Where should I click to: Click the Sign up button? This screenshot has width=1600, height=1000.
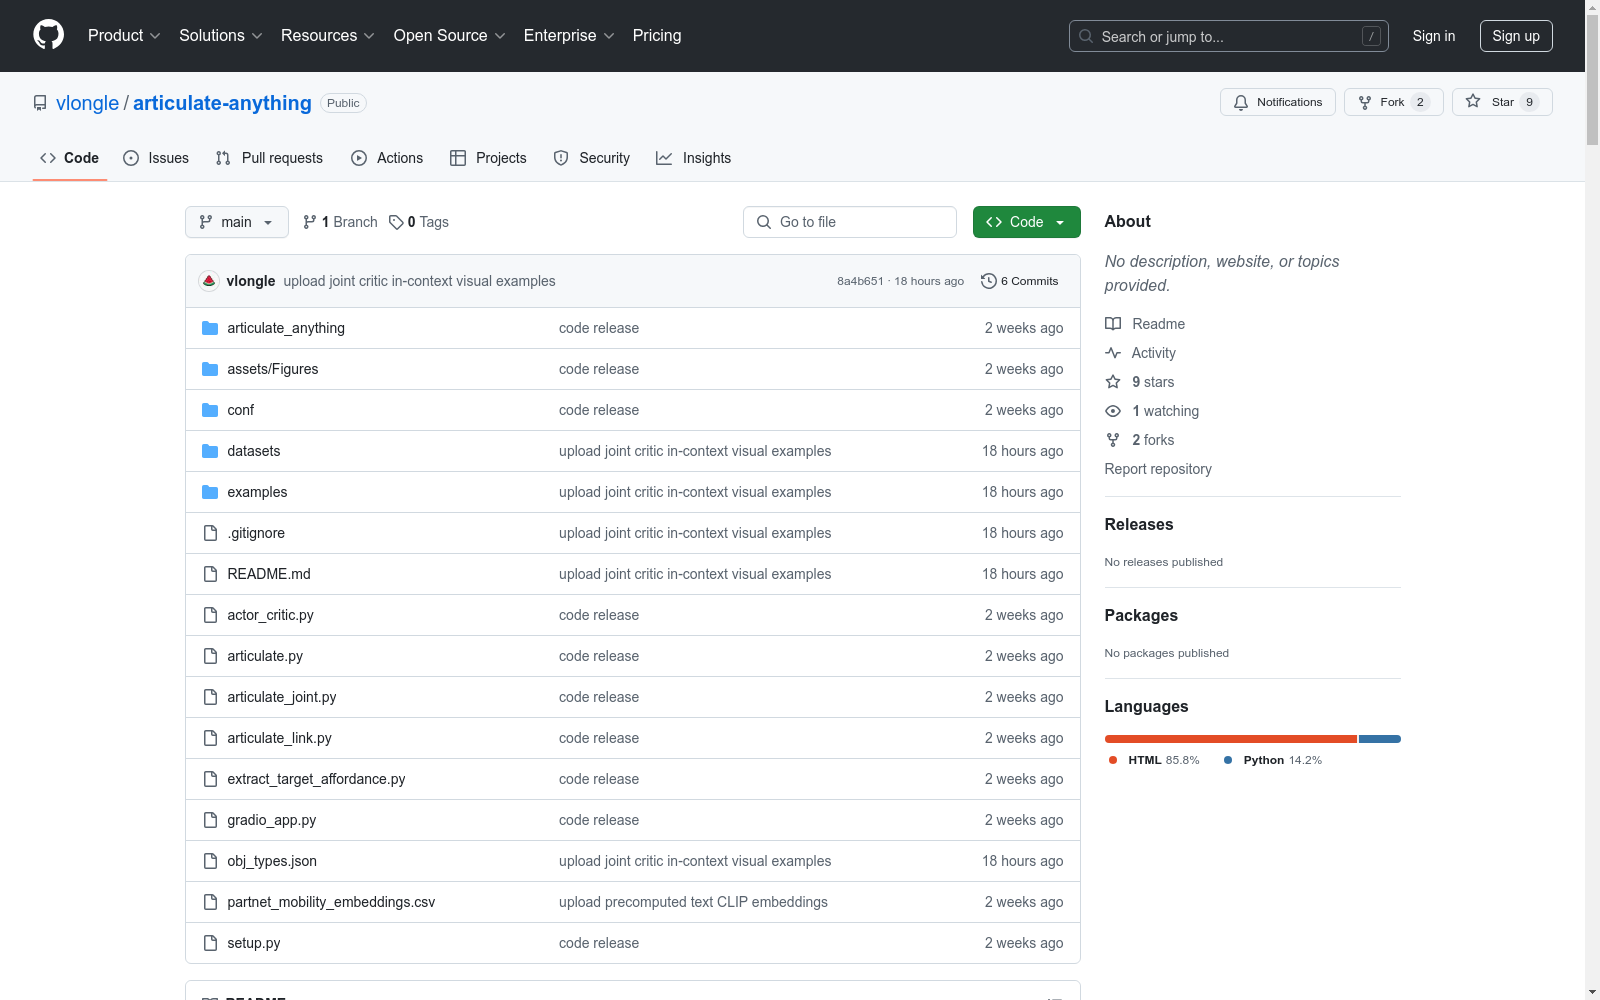[1515, 36]
